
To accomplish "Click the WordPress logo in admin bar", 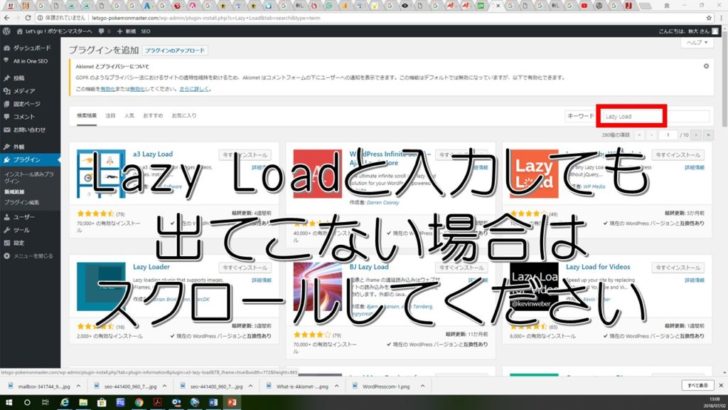I will [x=6, y=31].
